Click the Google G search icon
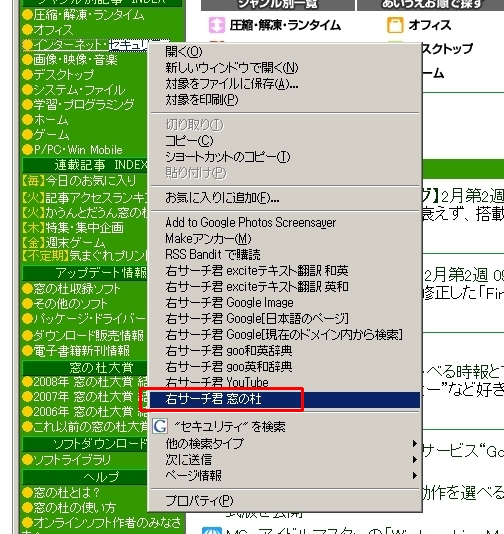The height and width of the screenshot is (534, 504). click(x=160, y=426)
